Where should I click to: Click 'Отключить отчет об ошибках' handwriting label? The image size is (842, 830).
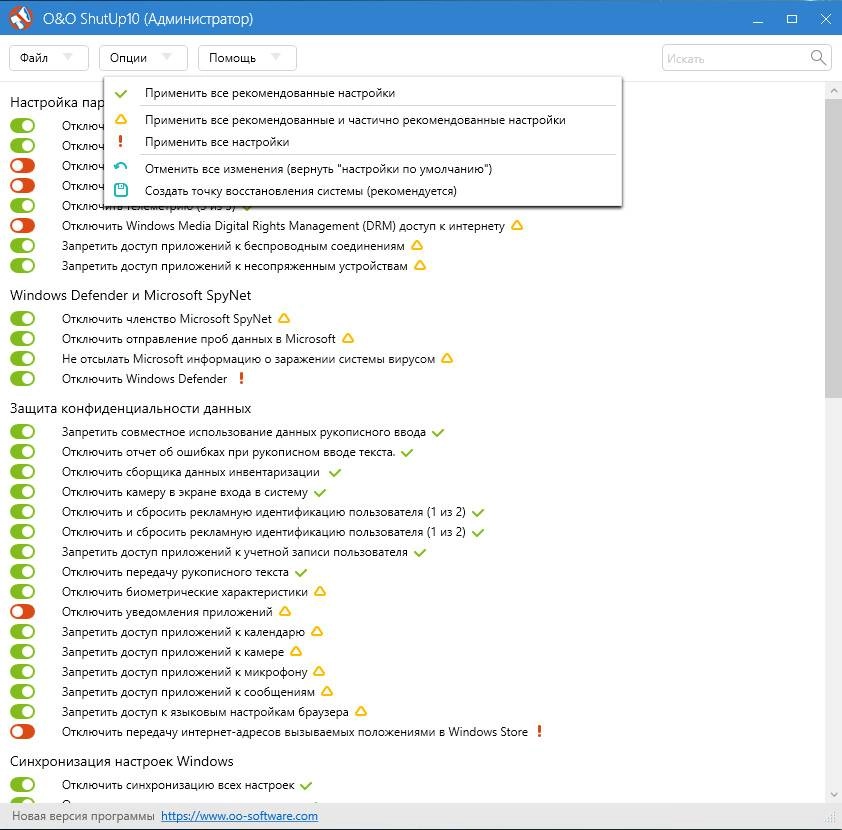pyautogui.click(x=228, y=452)
